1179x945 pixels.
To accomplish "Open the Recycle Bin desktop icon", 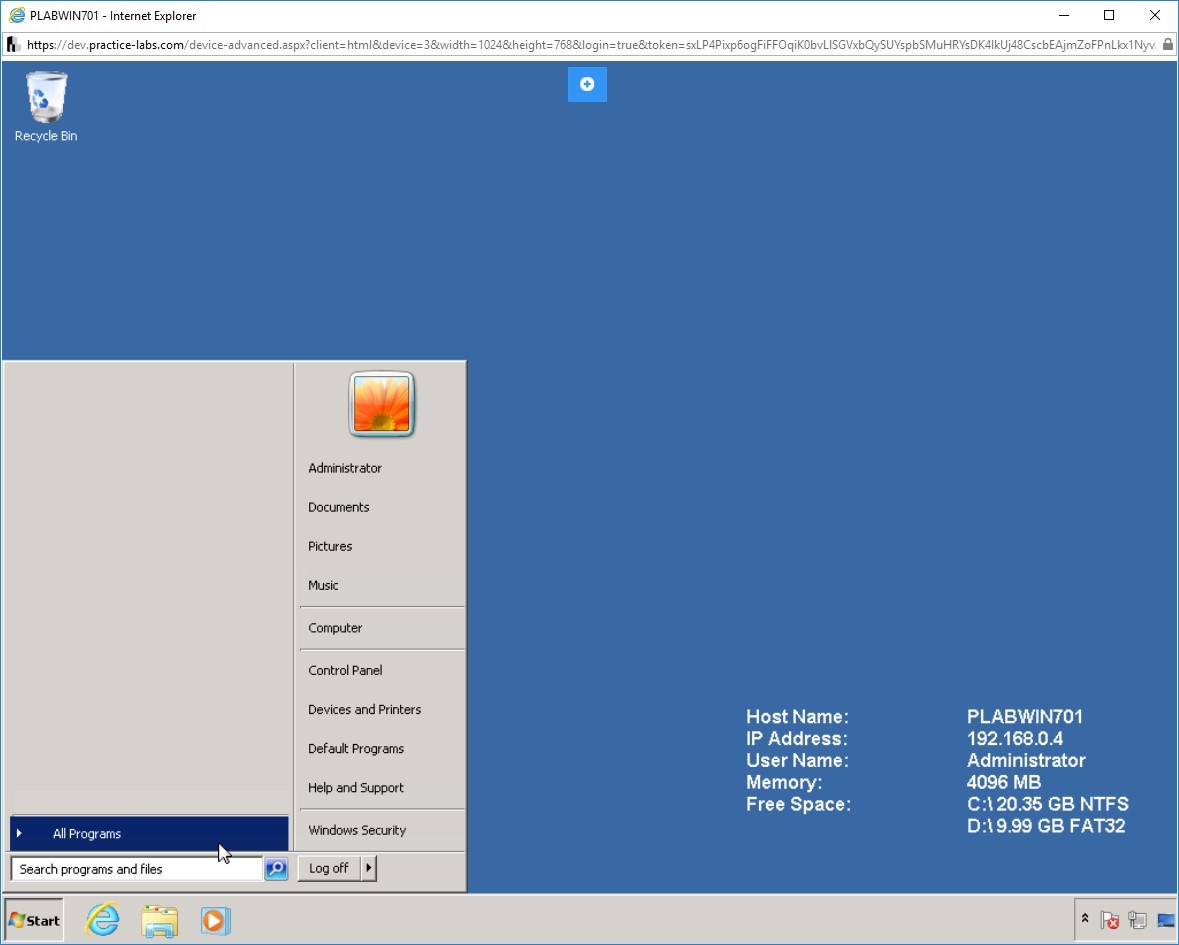I will tap(46, 106).
